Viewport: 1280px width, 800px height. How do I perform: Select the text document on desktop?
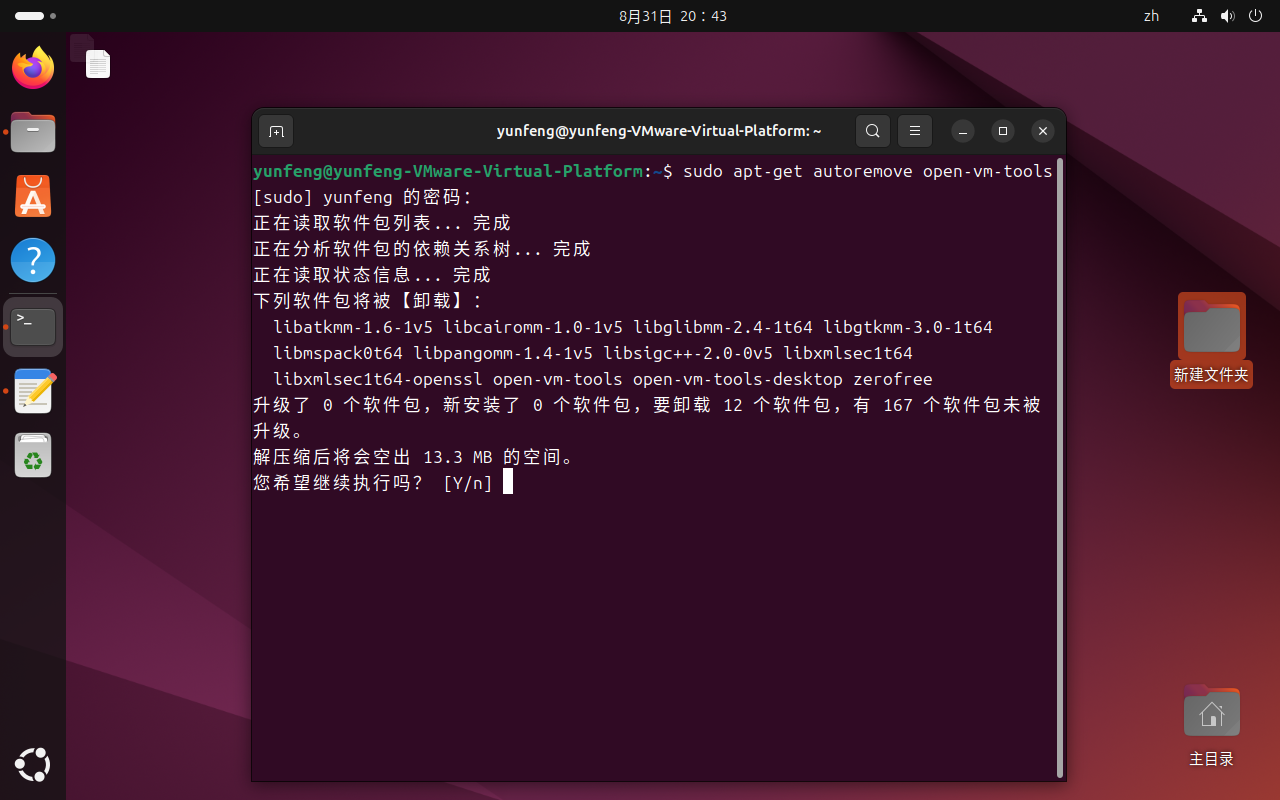pyautogui.click(x=97, y=64)
